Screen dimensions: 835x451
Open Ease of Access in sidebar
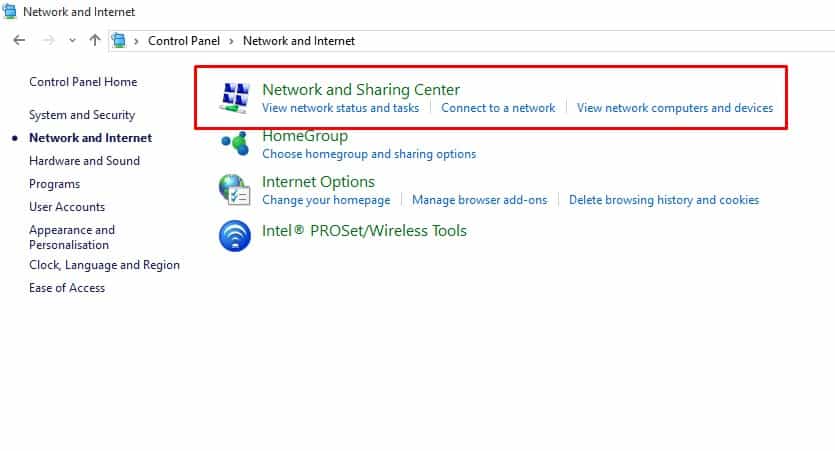pyautogui.click(x=67, y=288)
